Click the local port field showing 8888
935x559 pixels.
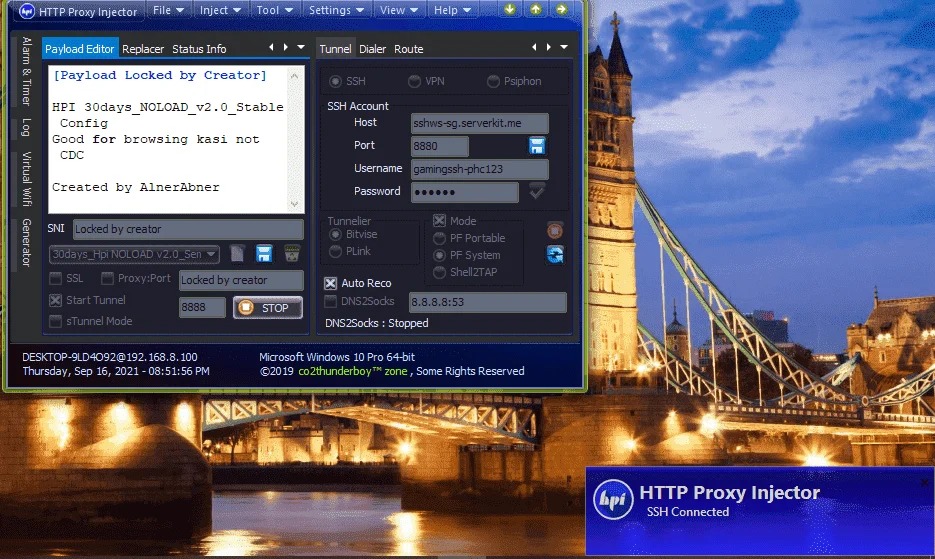[202, 307]
